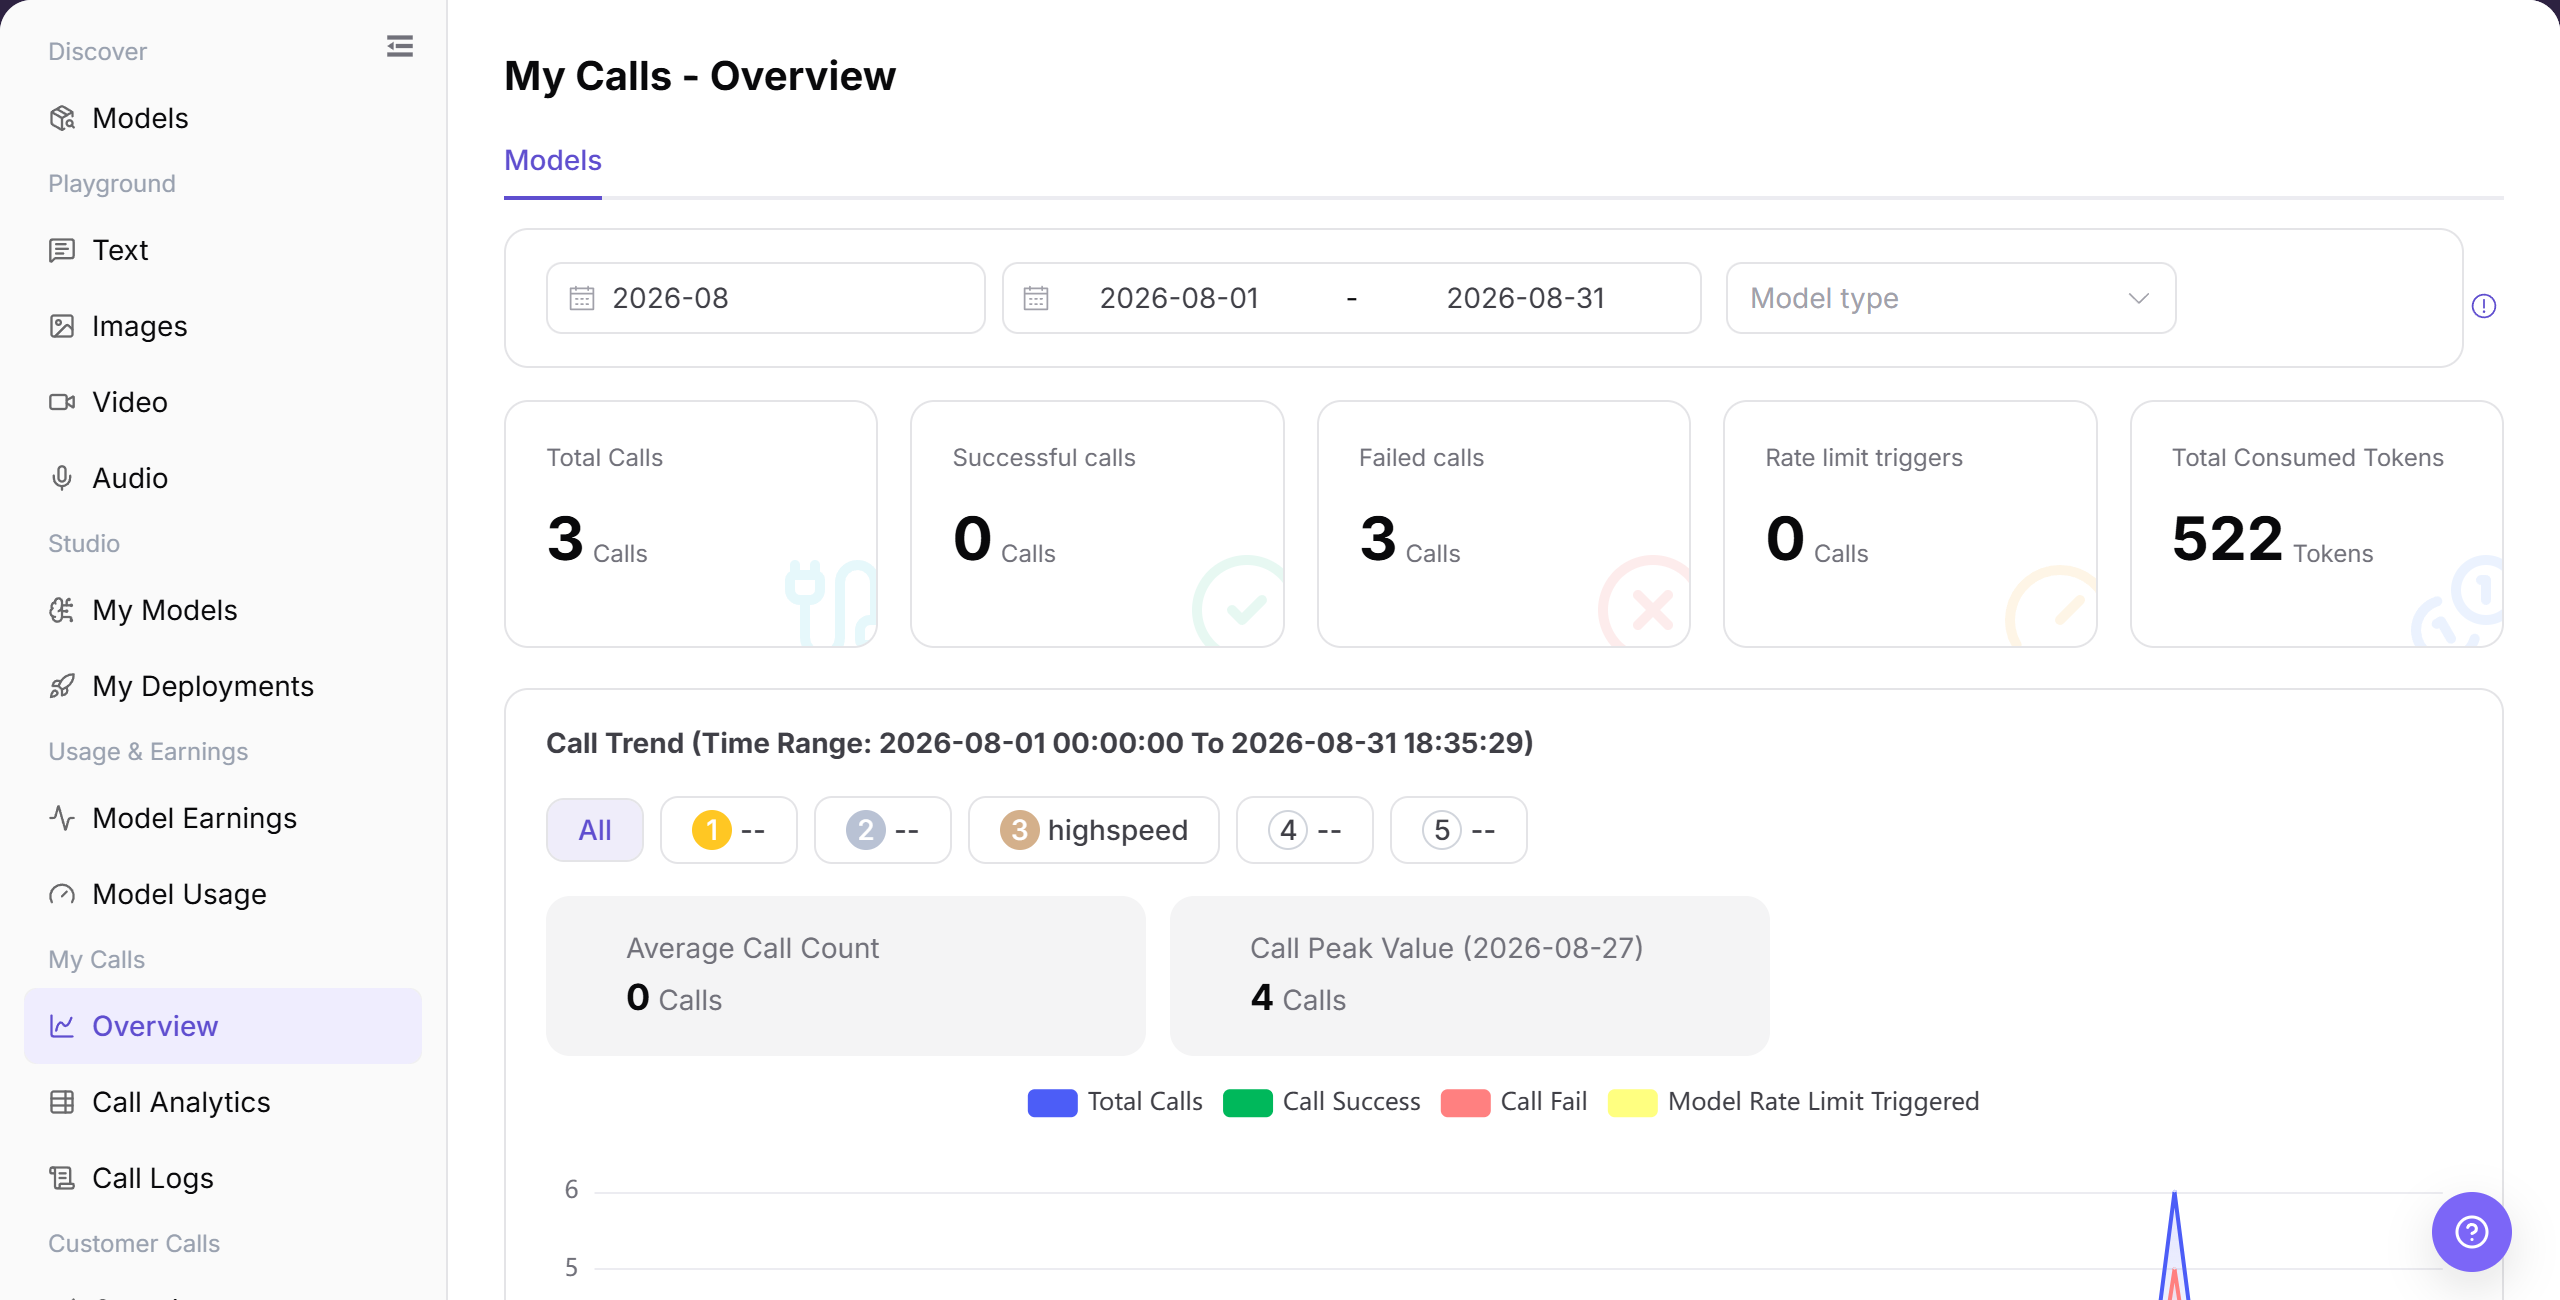Image resolution: width=2560 pixels, height=1300 pixels.
Task: Open the Text playground
Action: [x=223, y=250]
